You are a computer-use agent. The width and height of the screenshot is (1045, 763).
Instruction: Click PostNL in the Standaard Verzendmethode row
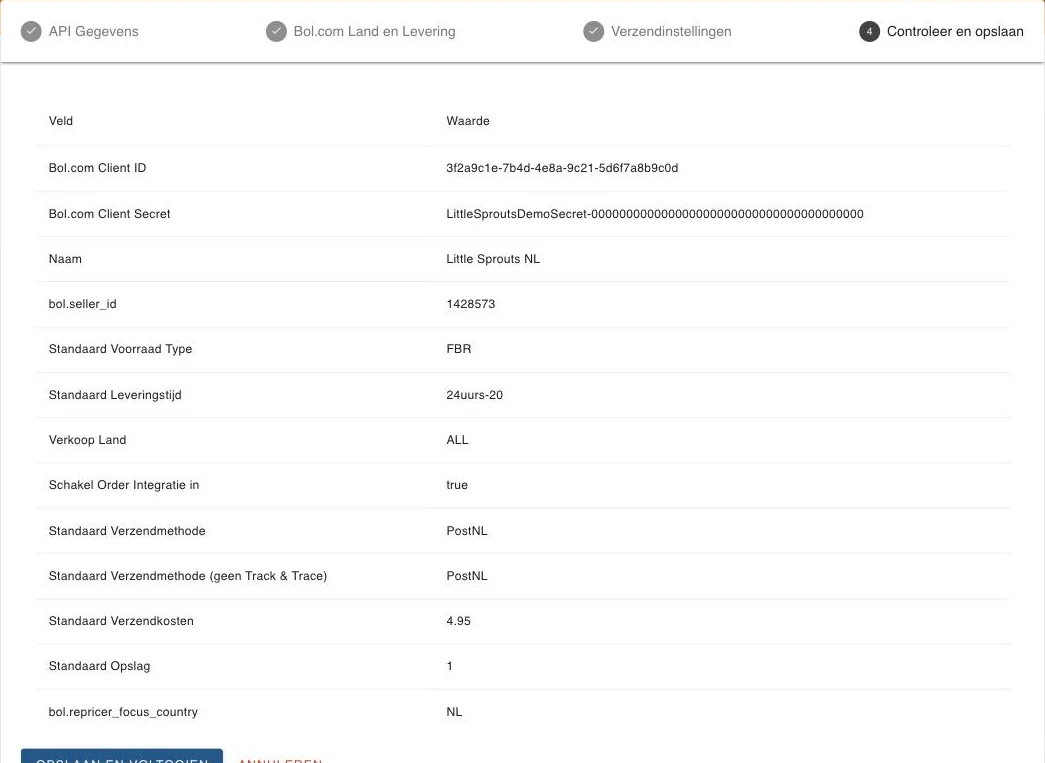coord(467,531)
